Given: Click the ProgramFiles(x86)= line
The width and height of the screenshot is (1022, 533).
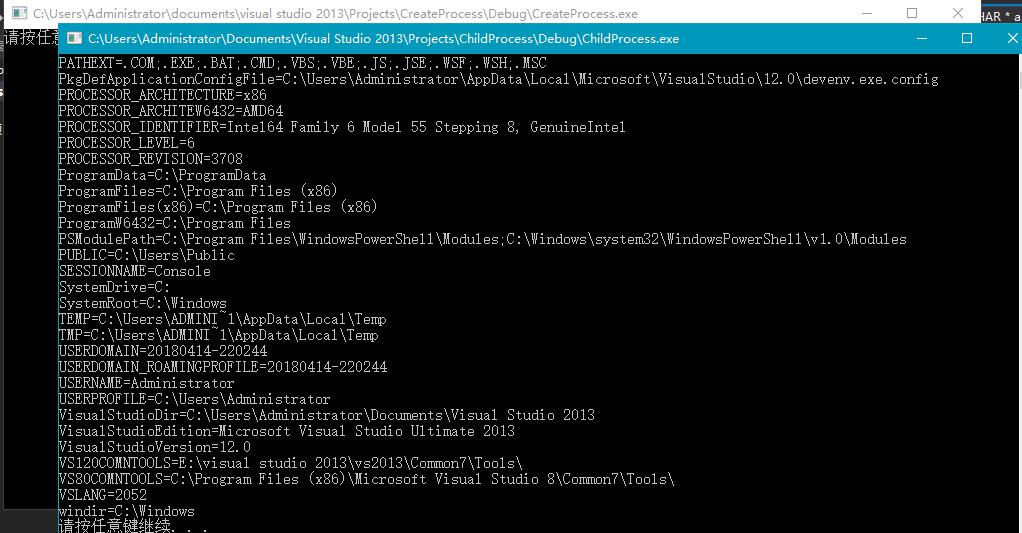Looking at the screenshot, I should click(x=218, y=207).
